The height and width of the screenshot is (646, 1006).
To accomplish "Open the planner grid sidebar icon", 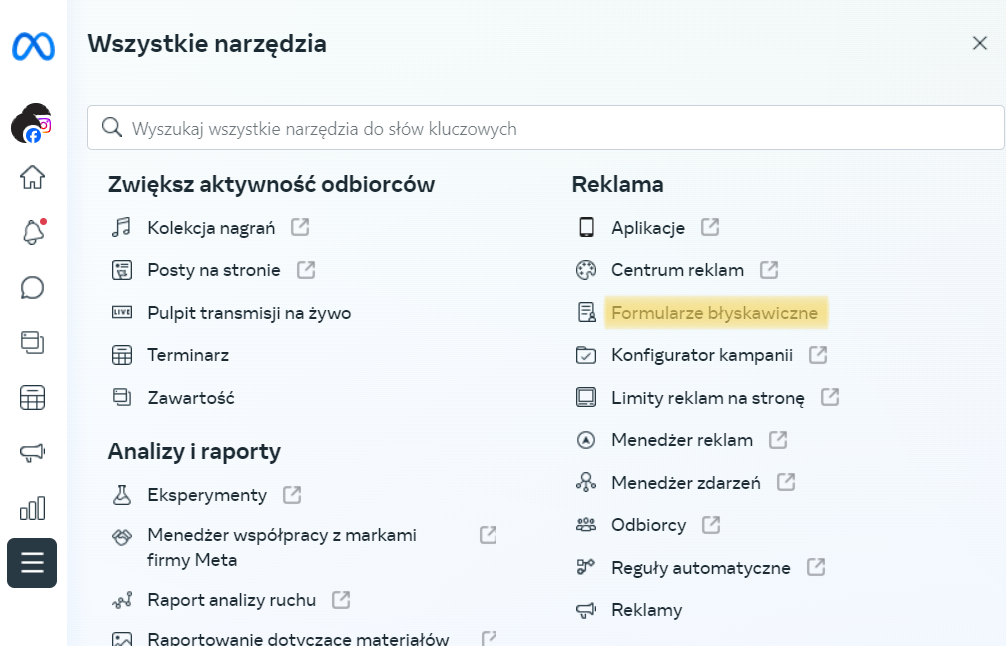I will click(x=33, y=398).
